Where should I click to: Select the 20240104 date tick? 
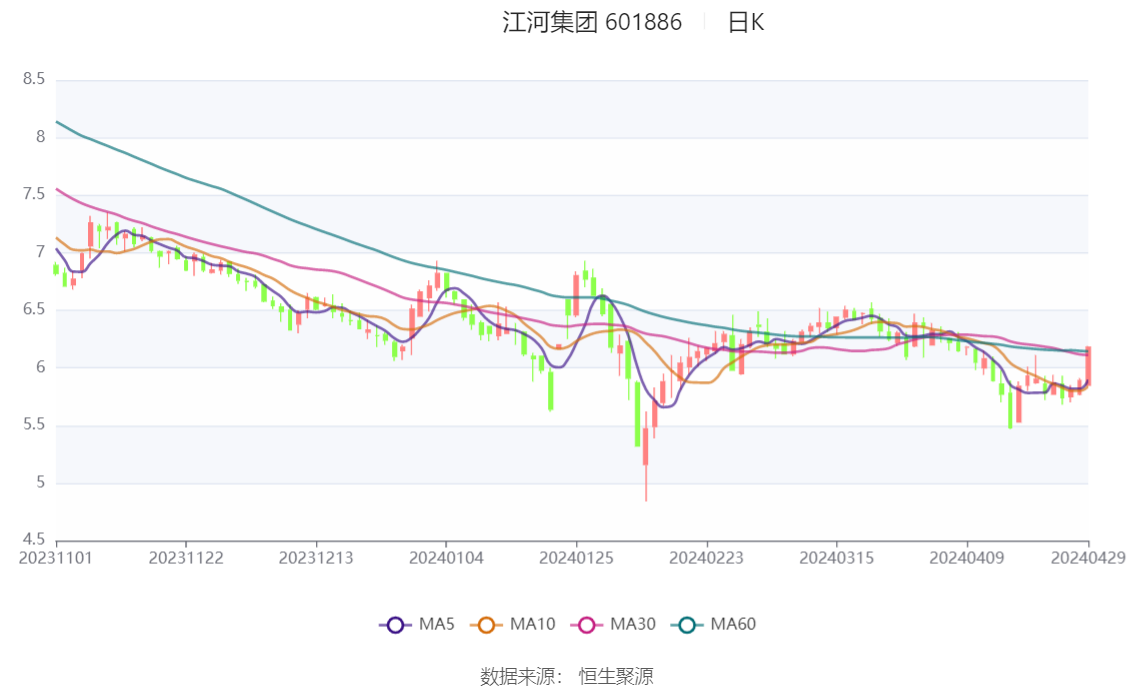click(446, 558)
